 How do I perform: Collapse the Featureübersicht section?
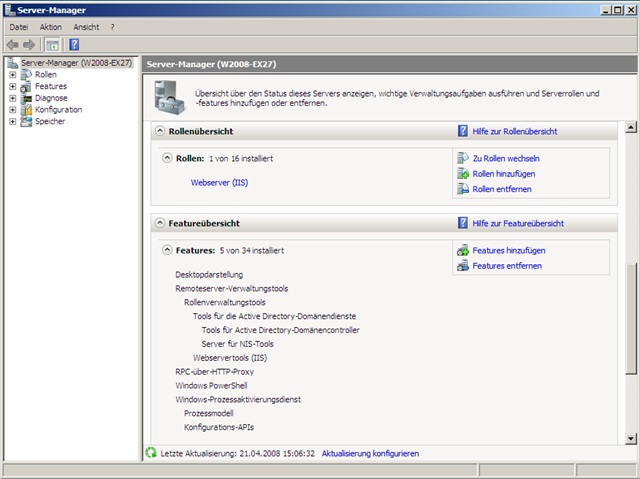[x=160, y=223]
